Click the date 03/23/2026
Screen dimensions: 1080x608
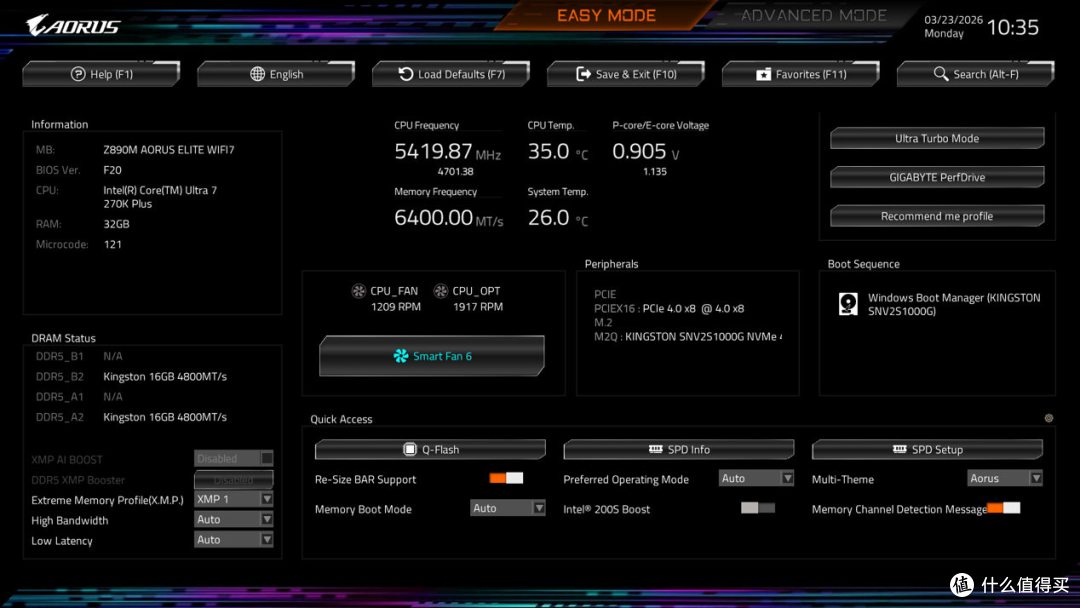[953, 20]
